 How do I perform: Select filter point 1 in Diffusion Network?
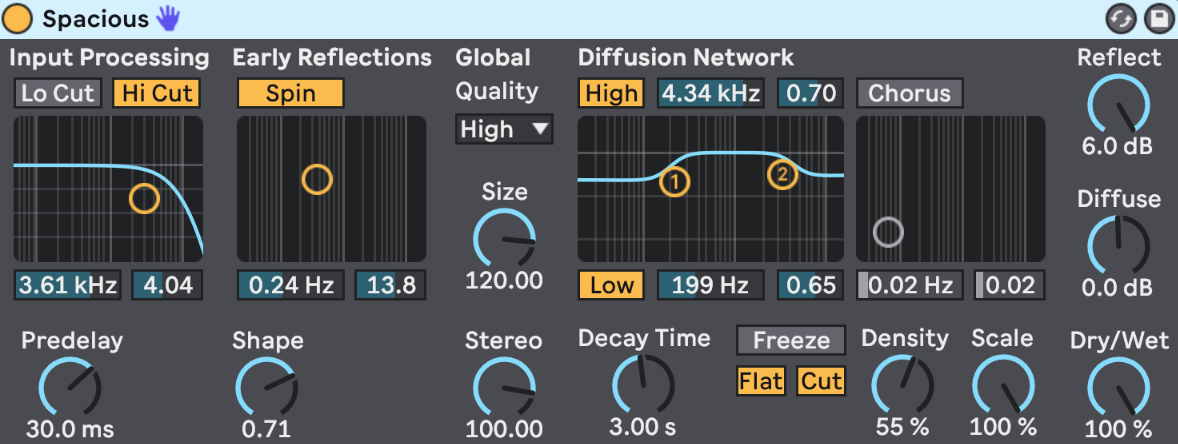point(675,180)
